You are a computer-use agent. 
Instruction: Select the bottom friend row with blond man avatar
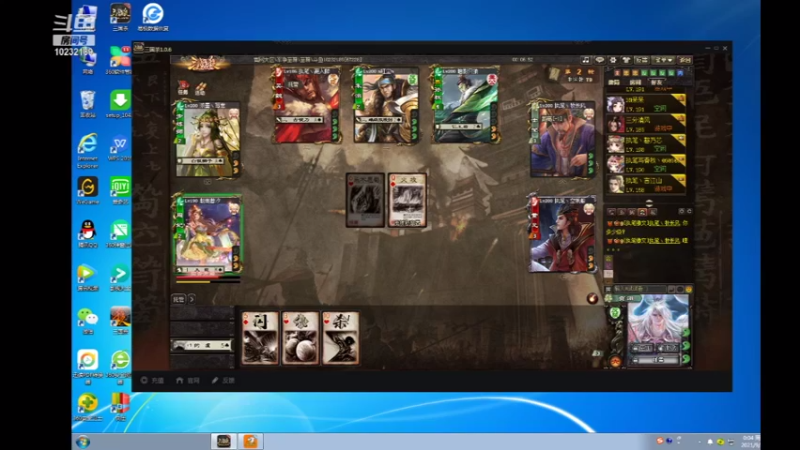[x=646, y=183]
